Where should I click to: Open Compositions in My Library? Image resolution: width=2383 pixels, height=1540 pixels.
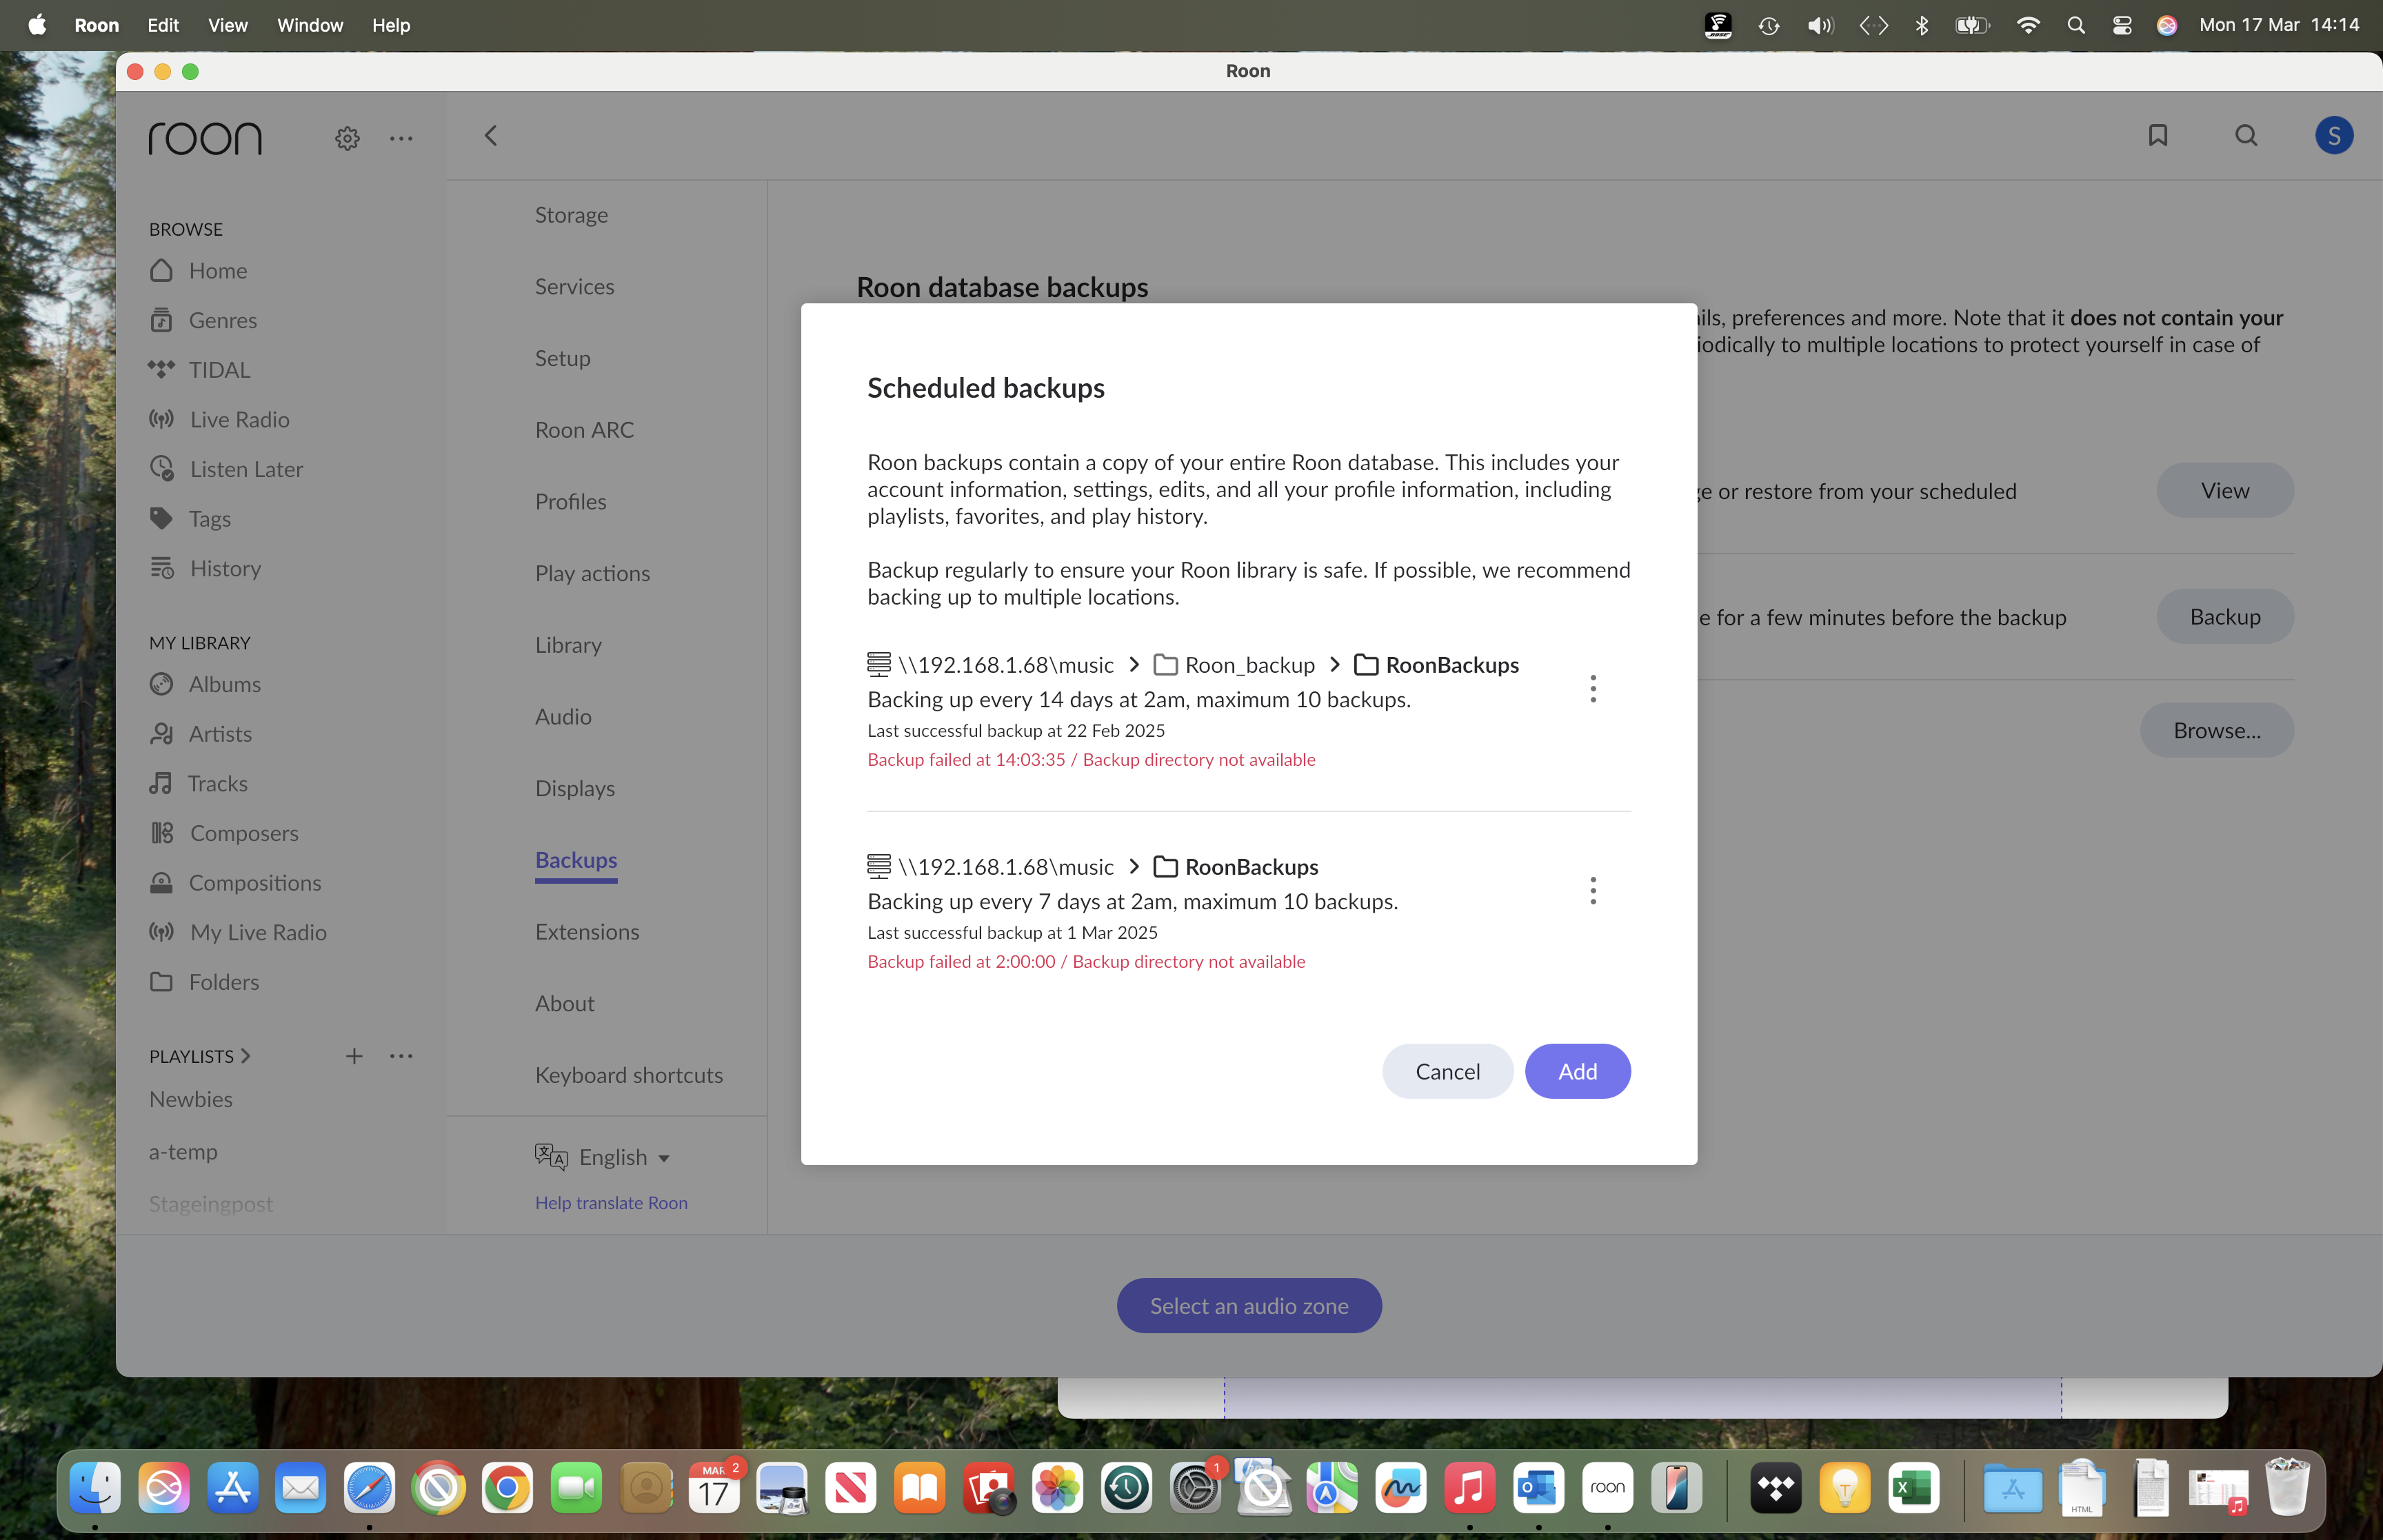(x=235, y=882)
